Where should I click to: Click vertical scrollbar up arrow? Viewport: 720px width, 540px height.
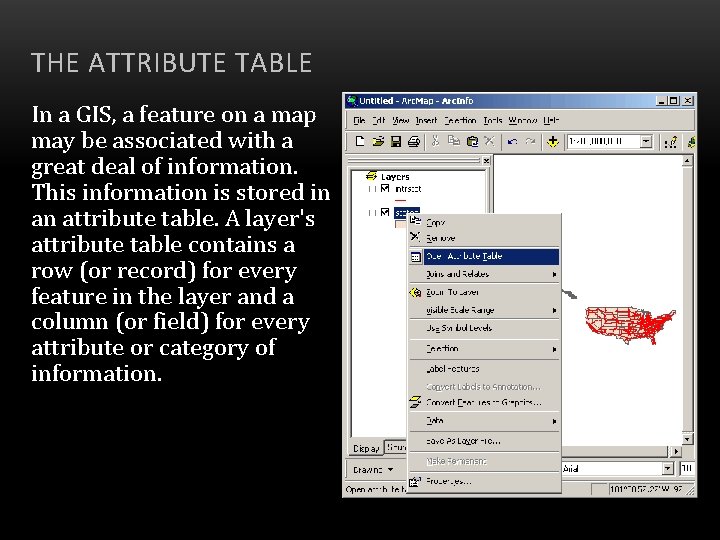687,160
